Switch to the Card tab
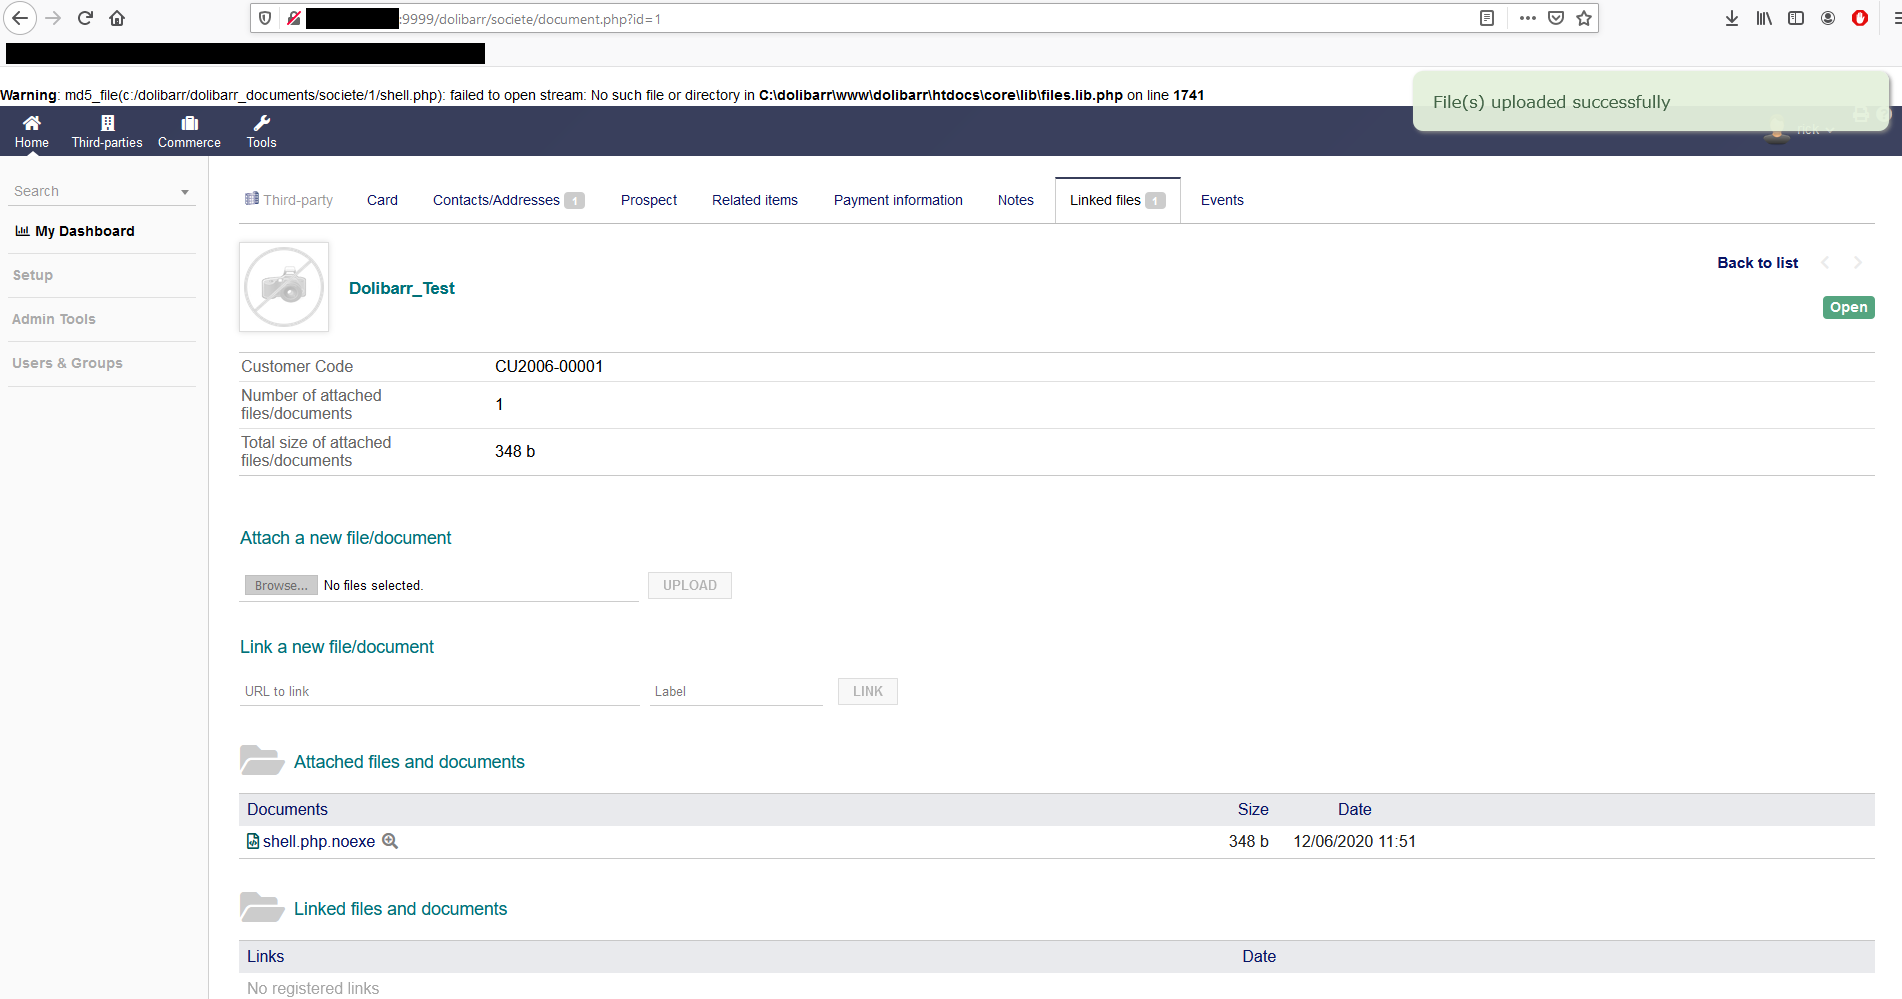 pyautogui.click(x=382, y=200)
